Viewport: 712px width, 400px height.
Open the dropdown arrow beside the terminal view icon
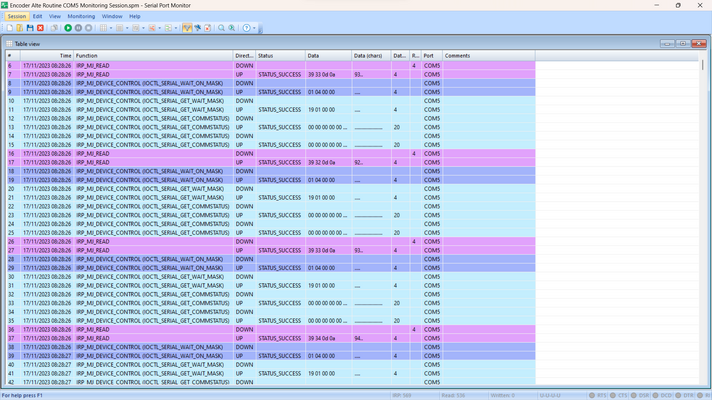[x=159, y=28]
